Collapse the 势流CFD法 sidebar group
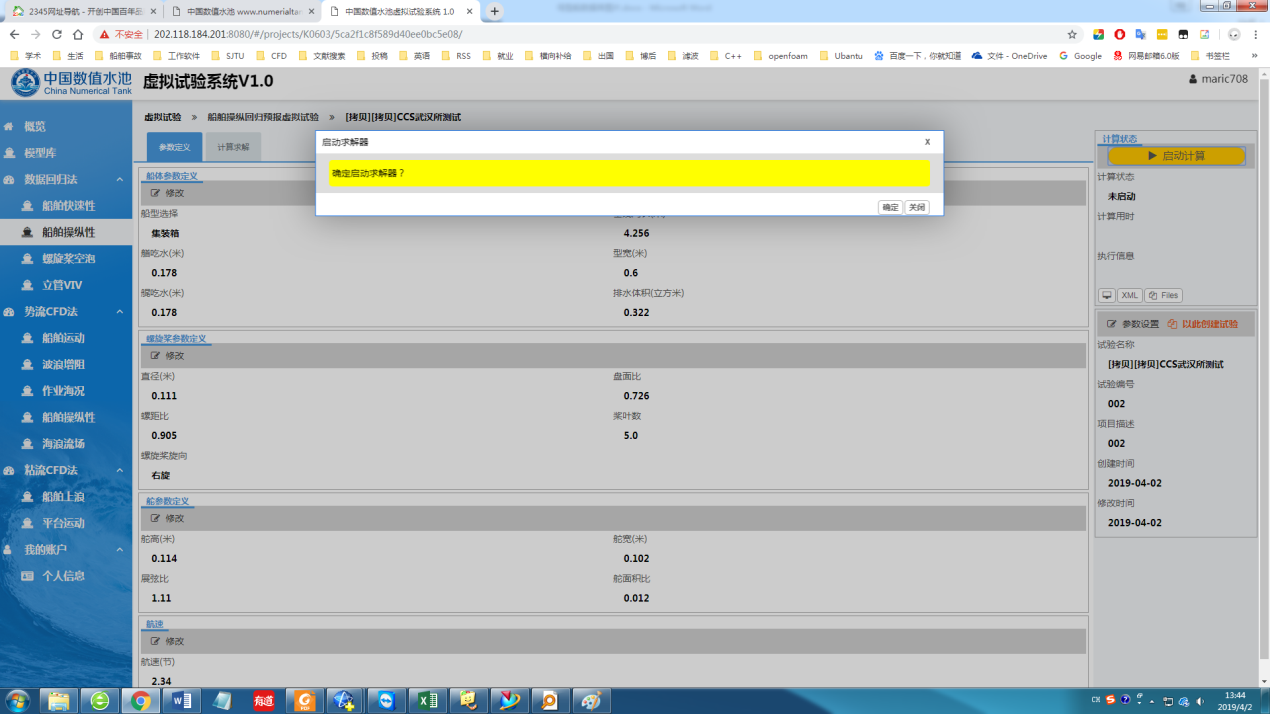The width and height of the screenshot is (1270, 714). tap(119, 312)
